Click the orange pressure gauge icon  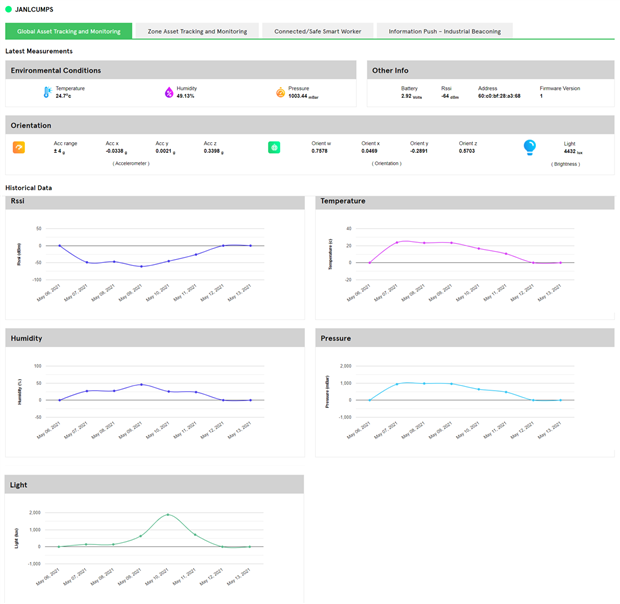click(x=280, y=92)
